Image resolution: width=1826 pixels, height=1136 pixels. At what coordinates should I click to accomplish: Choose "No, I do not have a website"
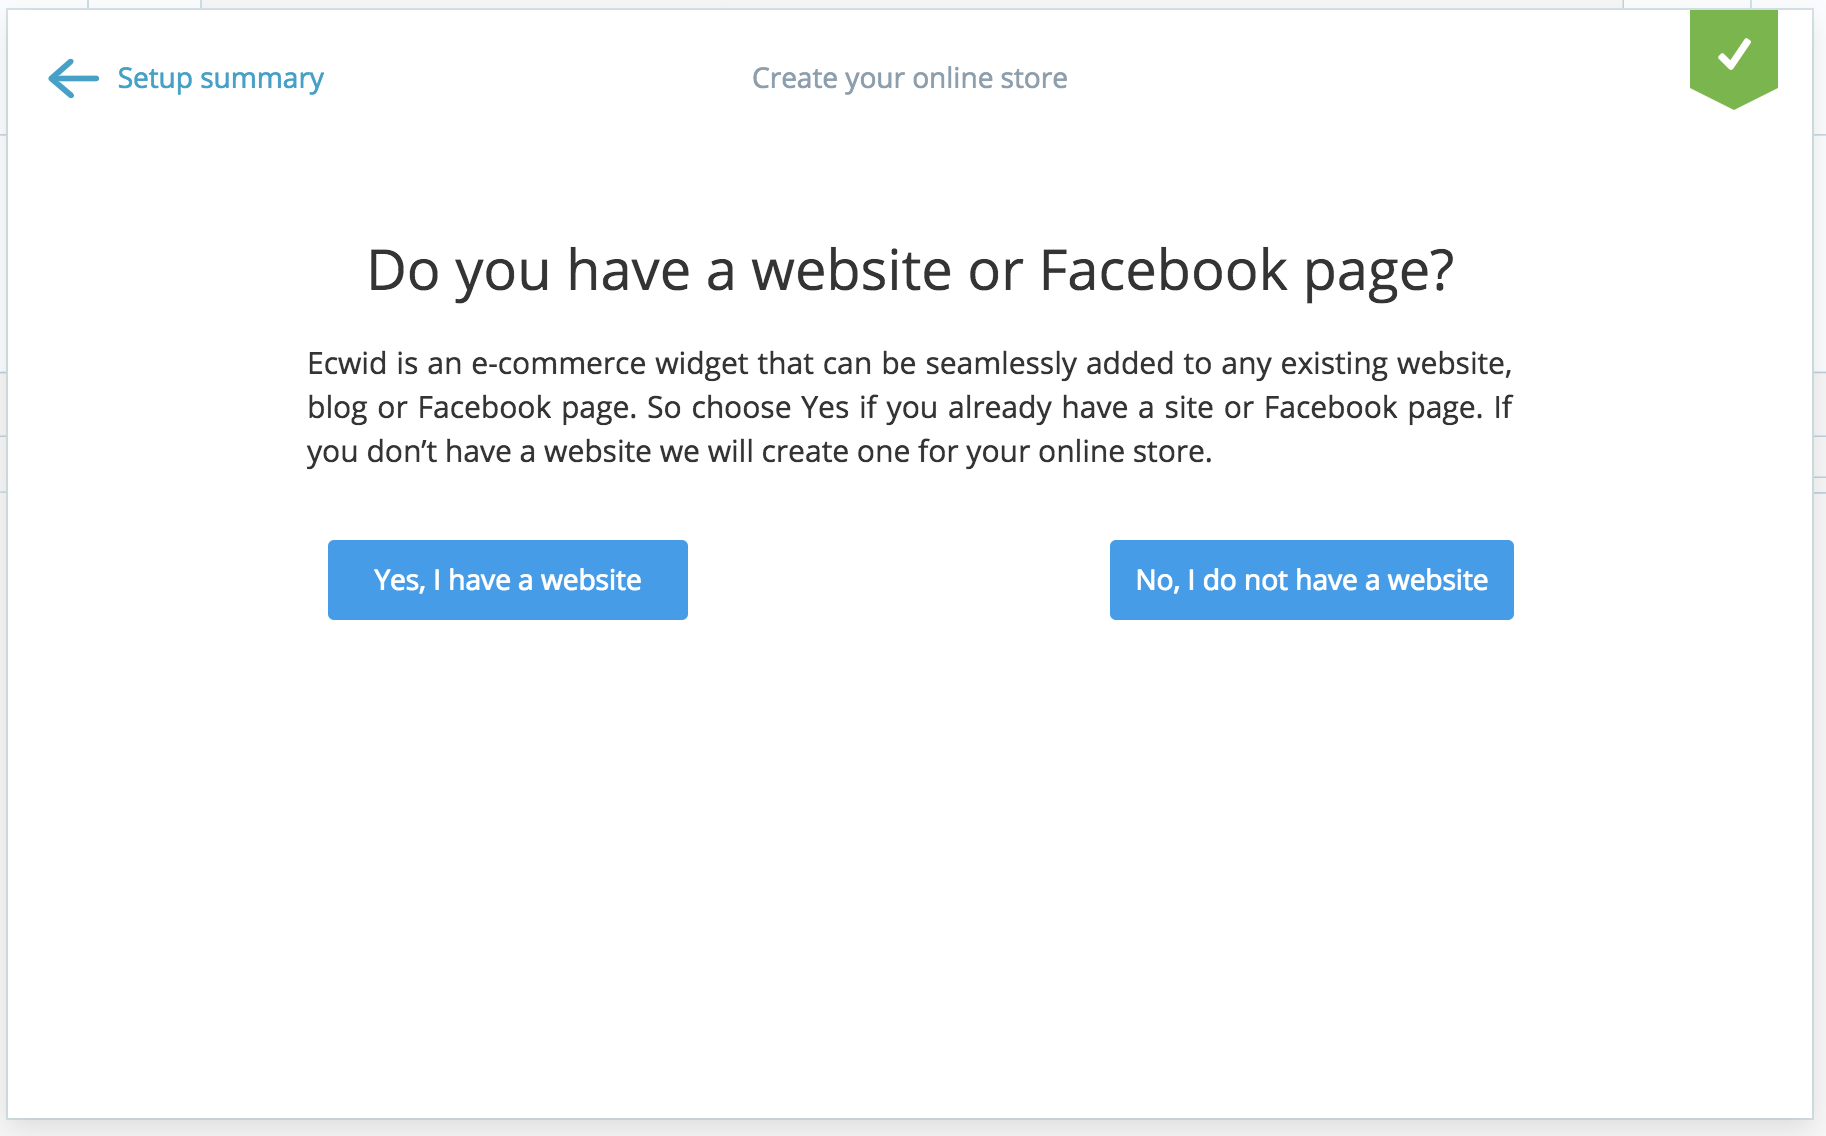1311,580
